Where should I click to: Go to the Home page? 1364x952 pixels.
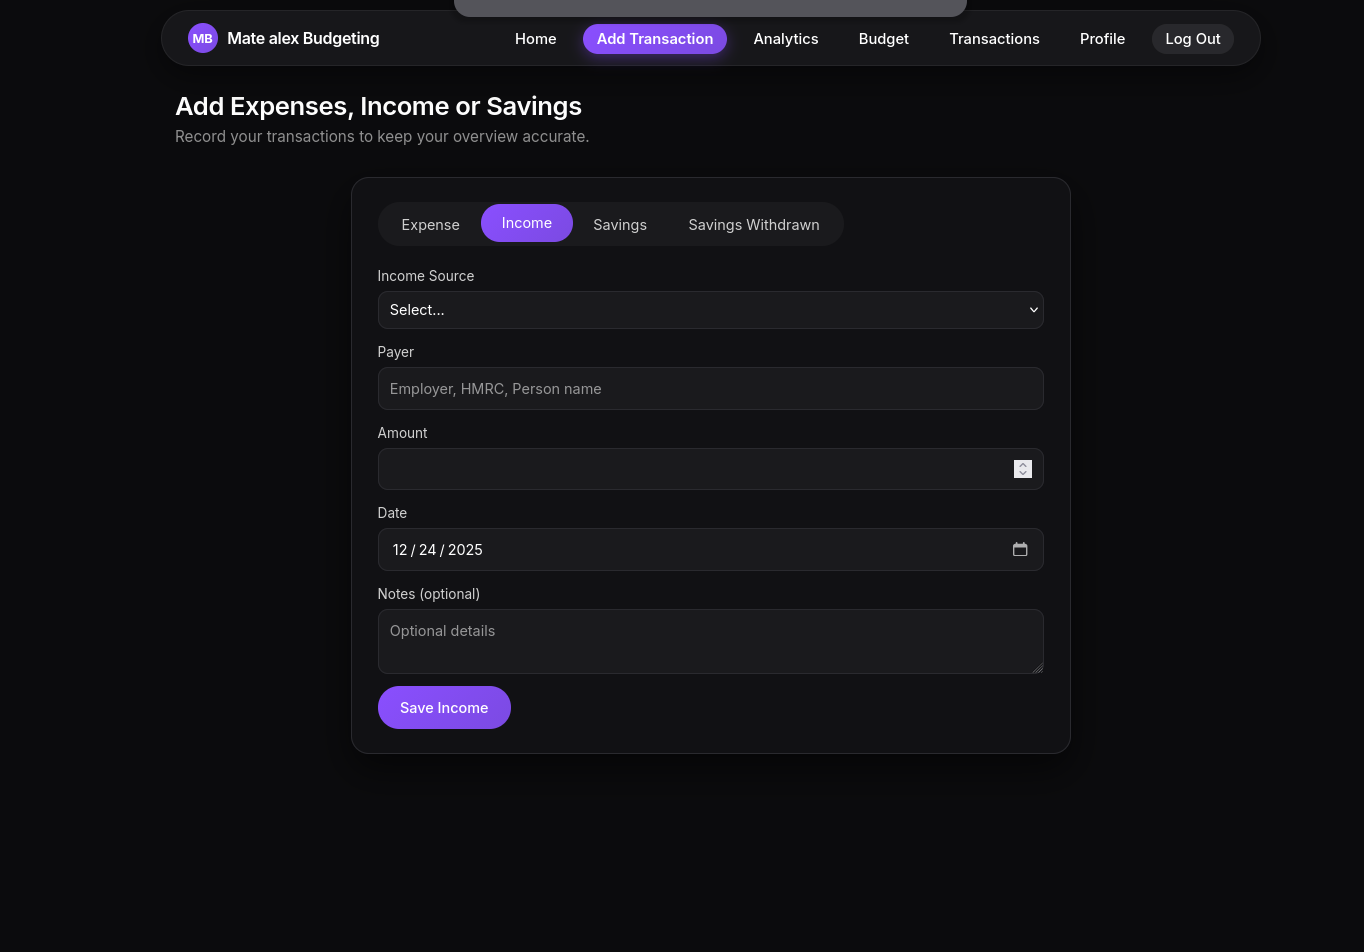coord(535,39)
